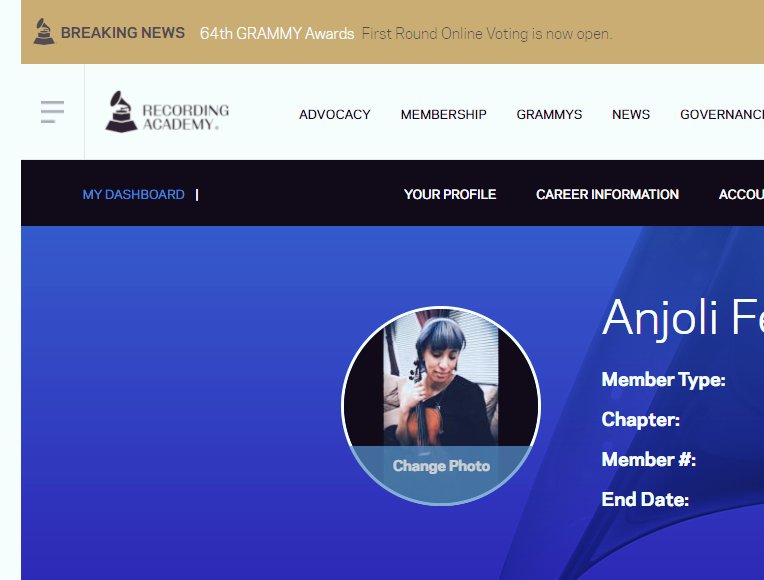Click the 'Member Type:' label
Image resolution: width=764 pixels, height=580 pixels.
(664, 380)
